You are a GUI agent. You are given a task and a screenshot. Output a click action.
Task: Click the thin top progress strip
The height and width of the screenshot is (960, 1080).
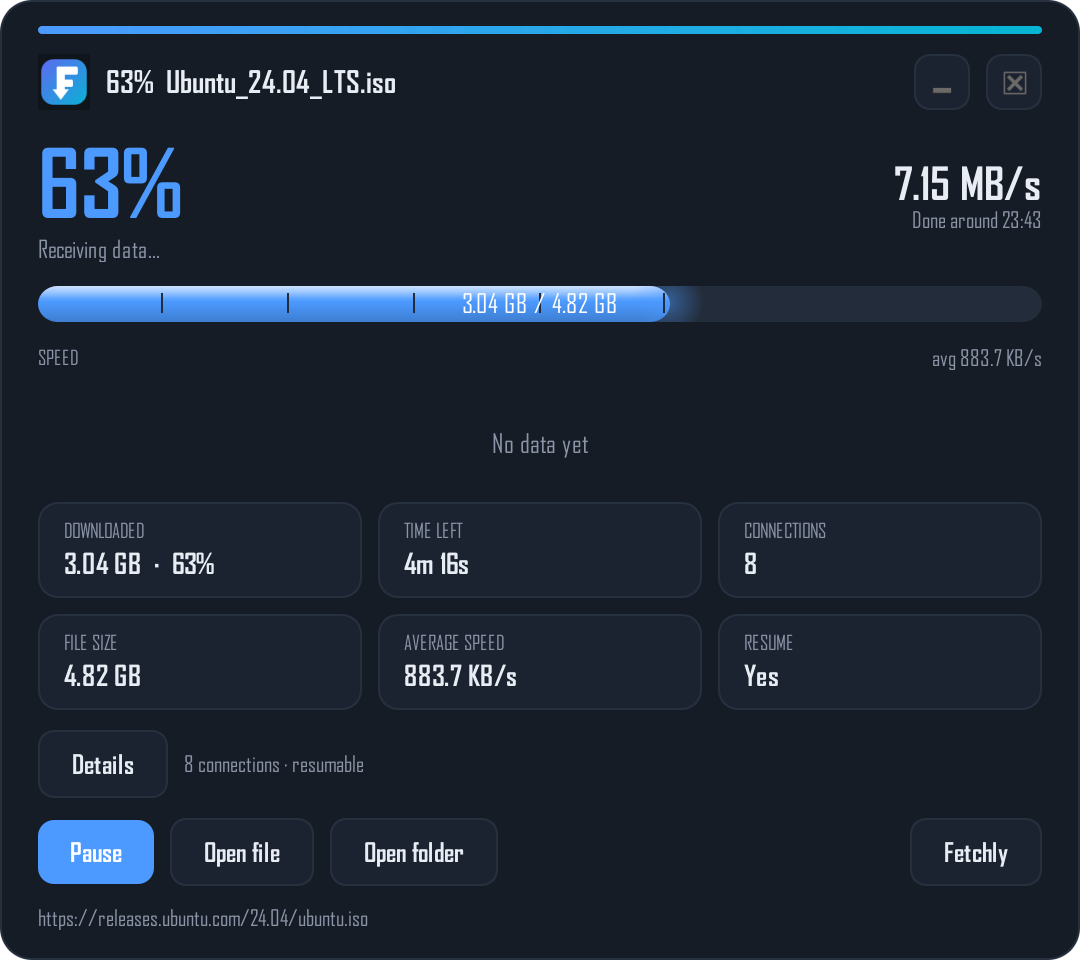pos(540,30)
